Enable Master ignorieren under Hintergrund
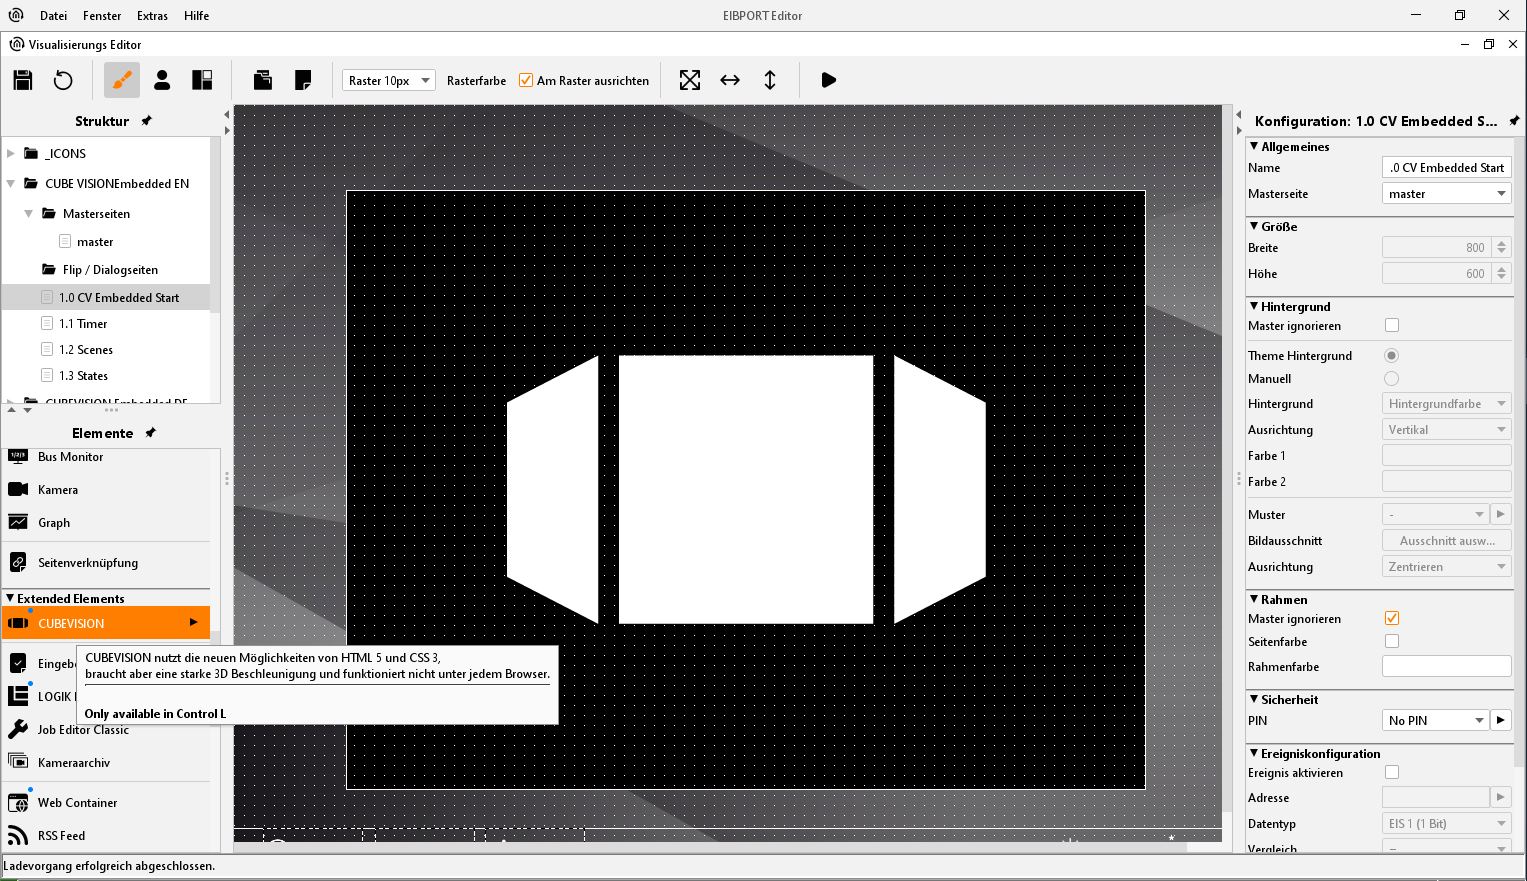This screenshot has width=1527, height=881. coord(1391,325)
